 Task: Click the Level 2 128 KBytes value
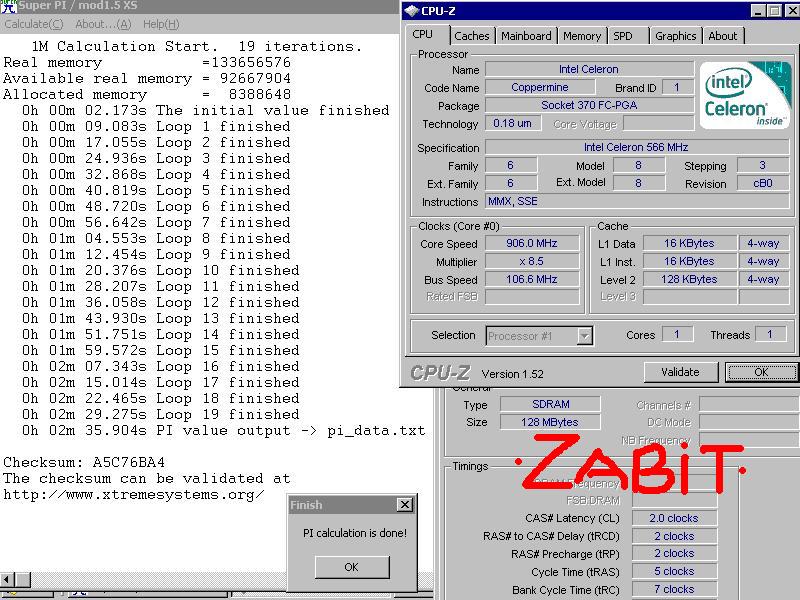pos(689,279)
